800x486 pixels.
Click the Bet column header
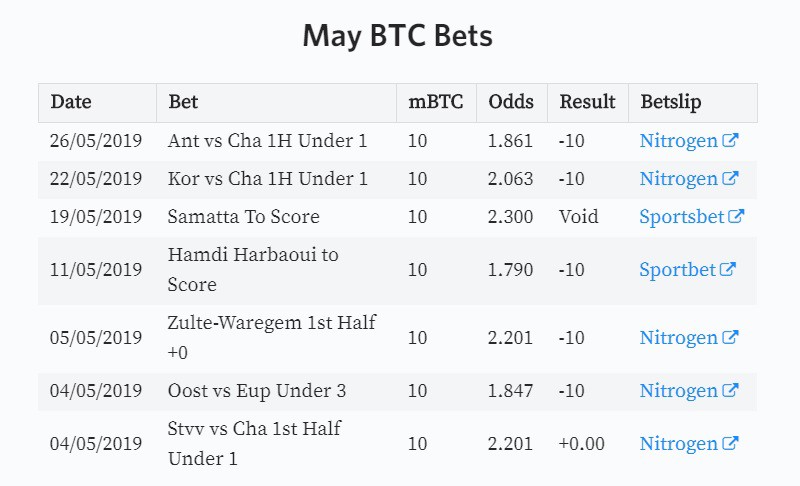tap(183, 101)
